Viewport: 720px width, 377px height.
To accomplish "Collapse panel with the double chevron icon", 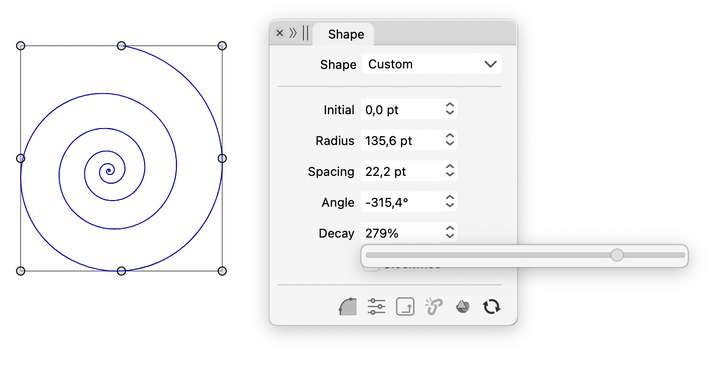I will (293, 33).
